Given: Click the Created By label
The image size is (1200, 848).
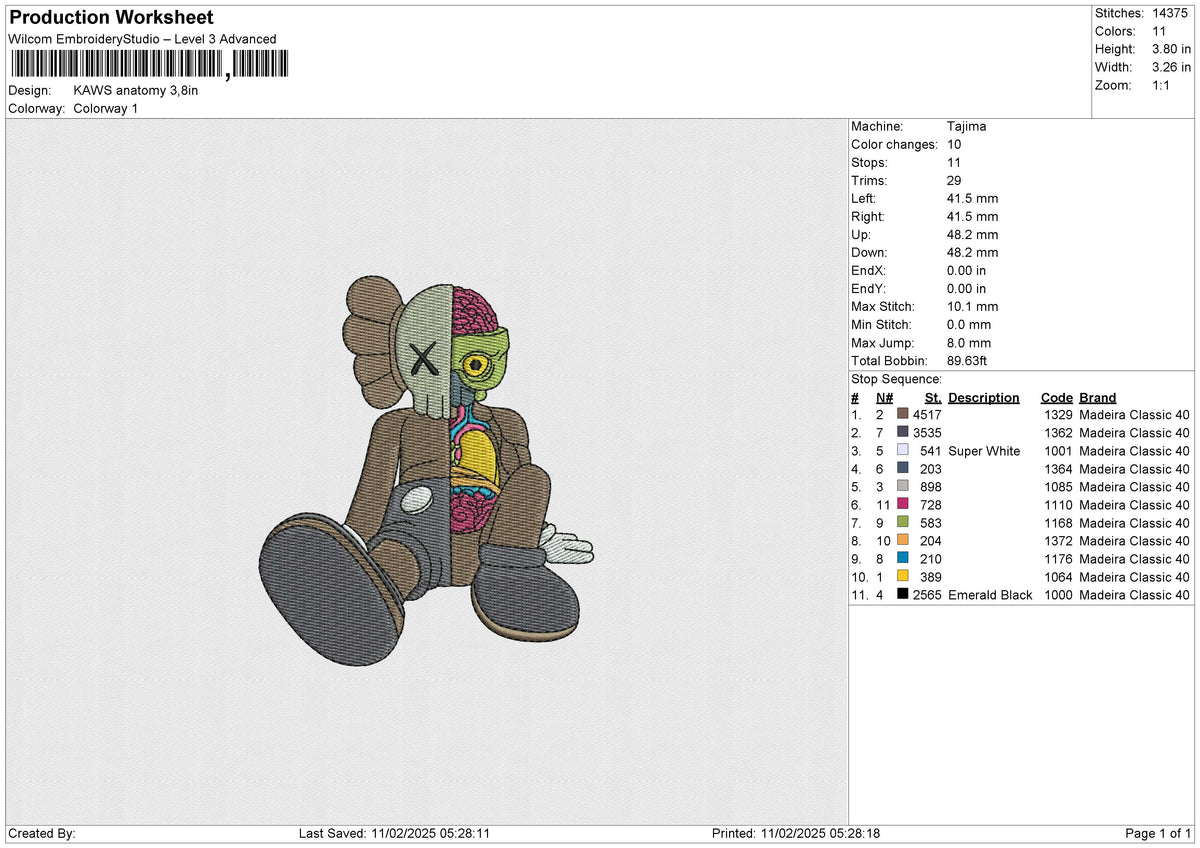Looking at the screenshot, I should click(x=42, y=833).
